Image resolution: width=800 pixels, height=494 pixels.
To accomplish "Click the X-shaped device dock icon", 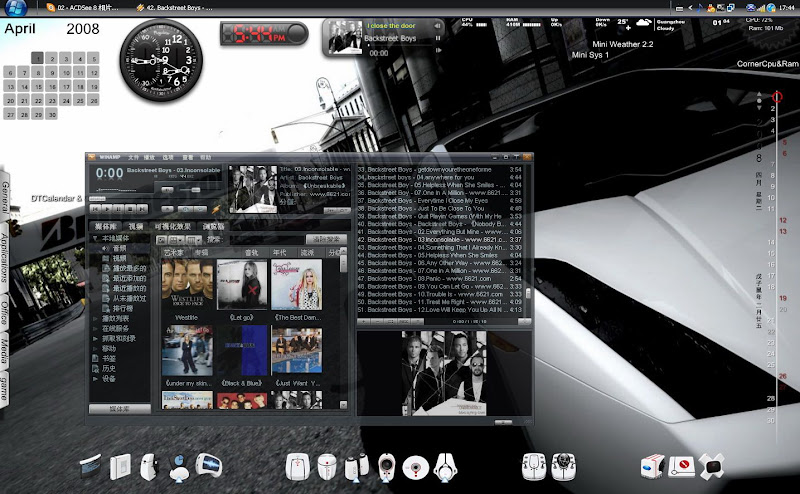I will (711, 466).
